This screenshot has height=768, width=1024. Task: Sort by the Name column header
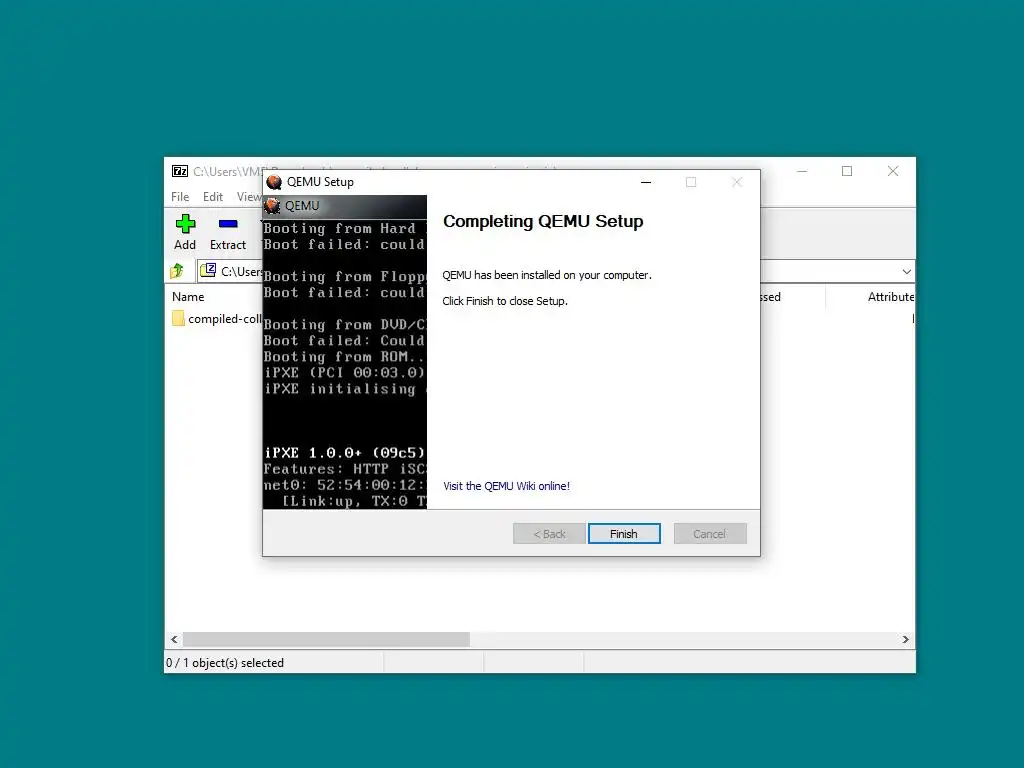click(x=188, y=296)
